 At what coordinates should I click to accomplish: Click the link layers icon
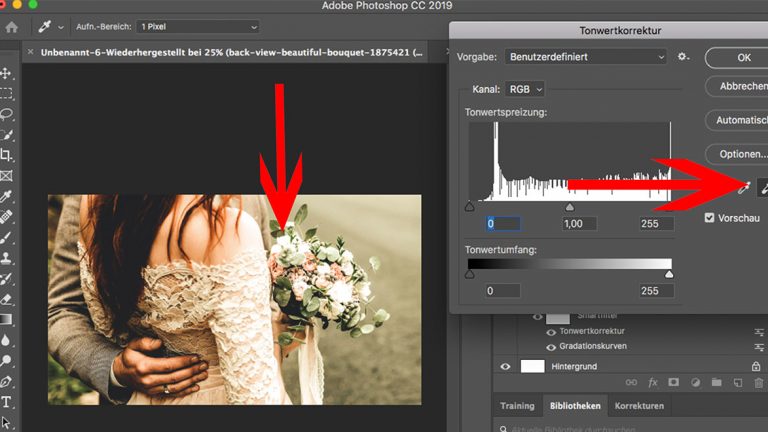pos(631,382)
